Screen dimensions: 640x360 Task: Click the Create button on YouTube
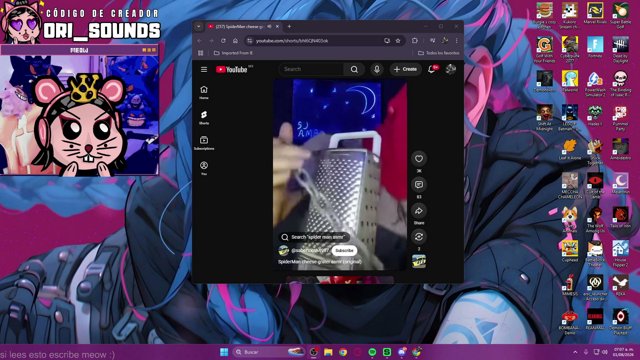pyautogui.click(x=405, y=69)
